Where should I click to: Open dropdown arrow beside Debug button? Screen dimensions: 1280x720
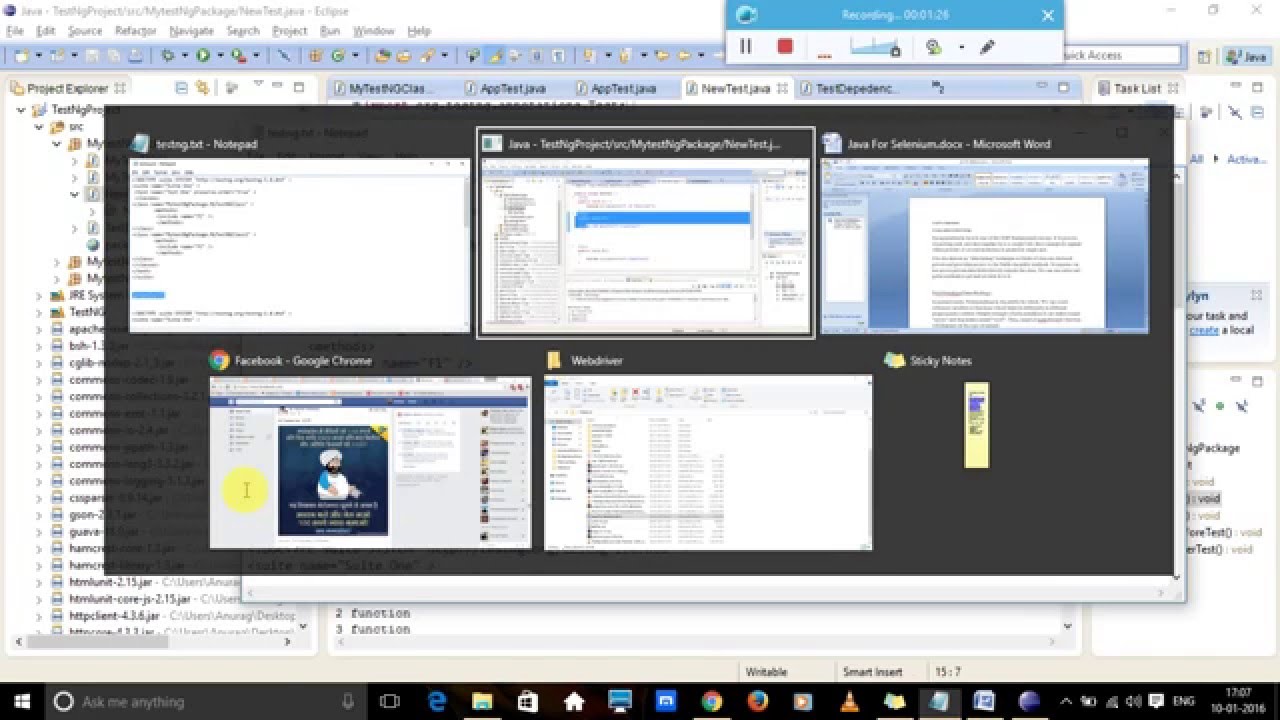[183, 56]
